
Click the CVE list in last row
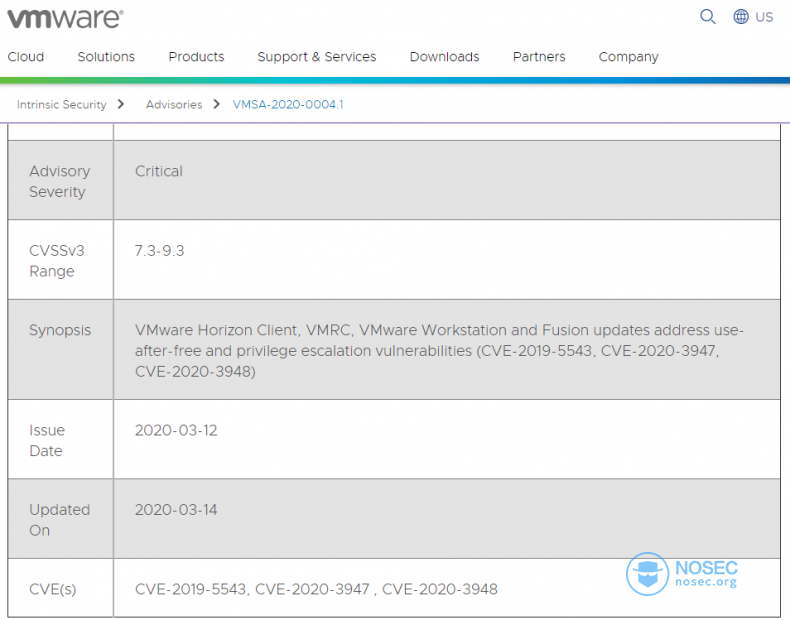click(x=316, y=589)
